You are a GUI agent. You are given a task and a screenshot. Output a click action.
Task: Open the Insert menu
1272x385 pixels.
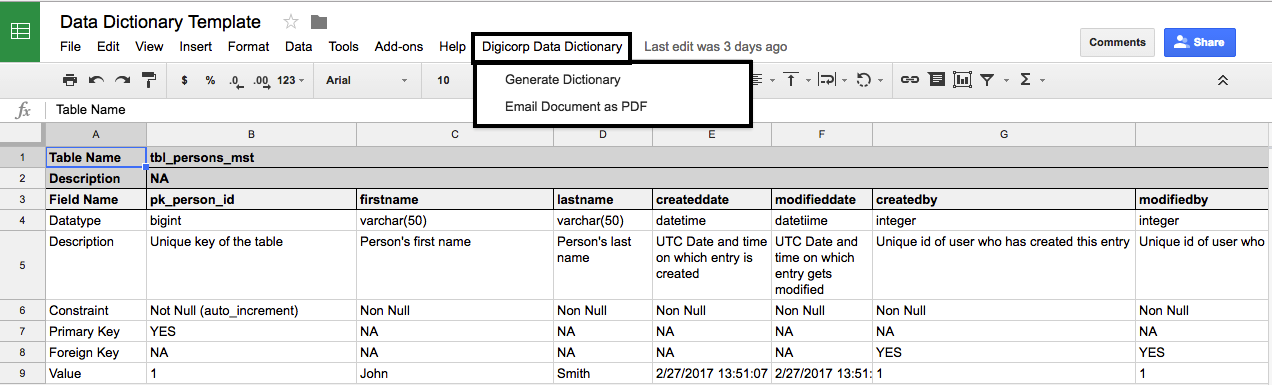pos(196,46)
